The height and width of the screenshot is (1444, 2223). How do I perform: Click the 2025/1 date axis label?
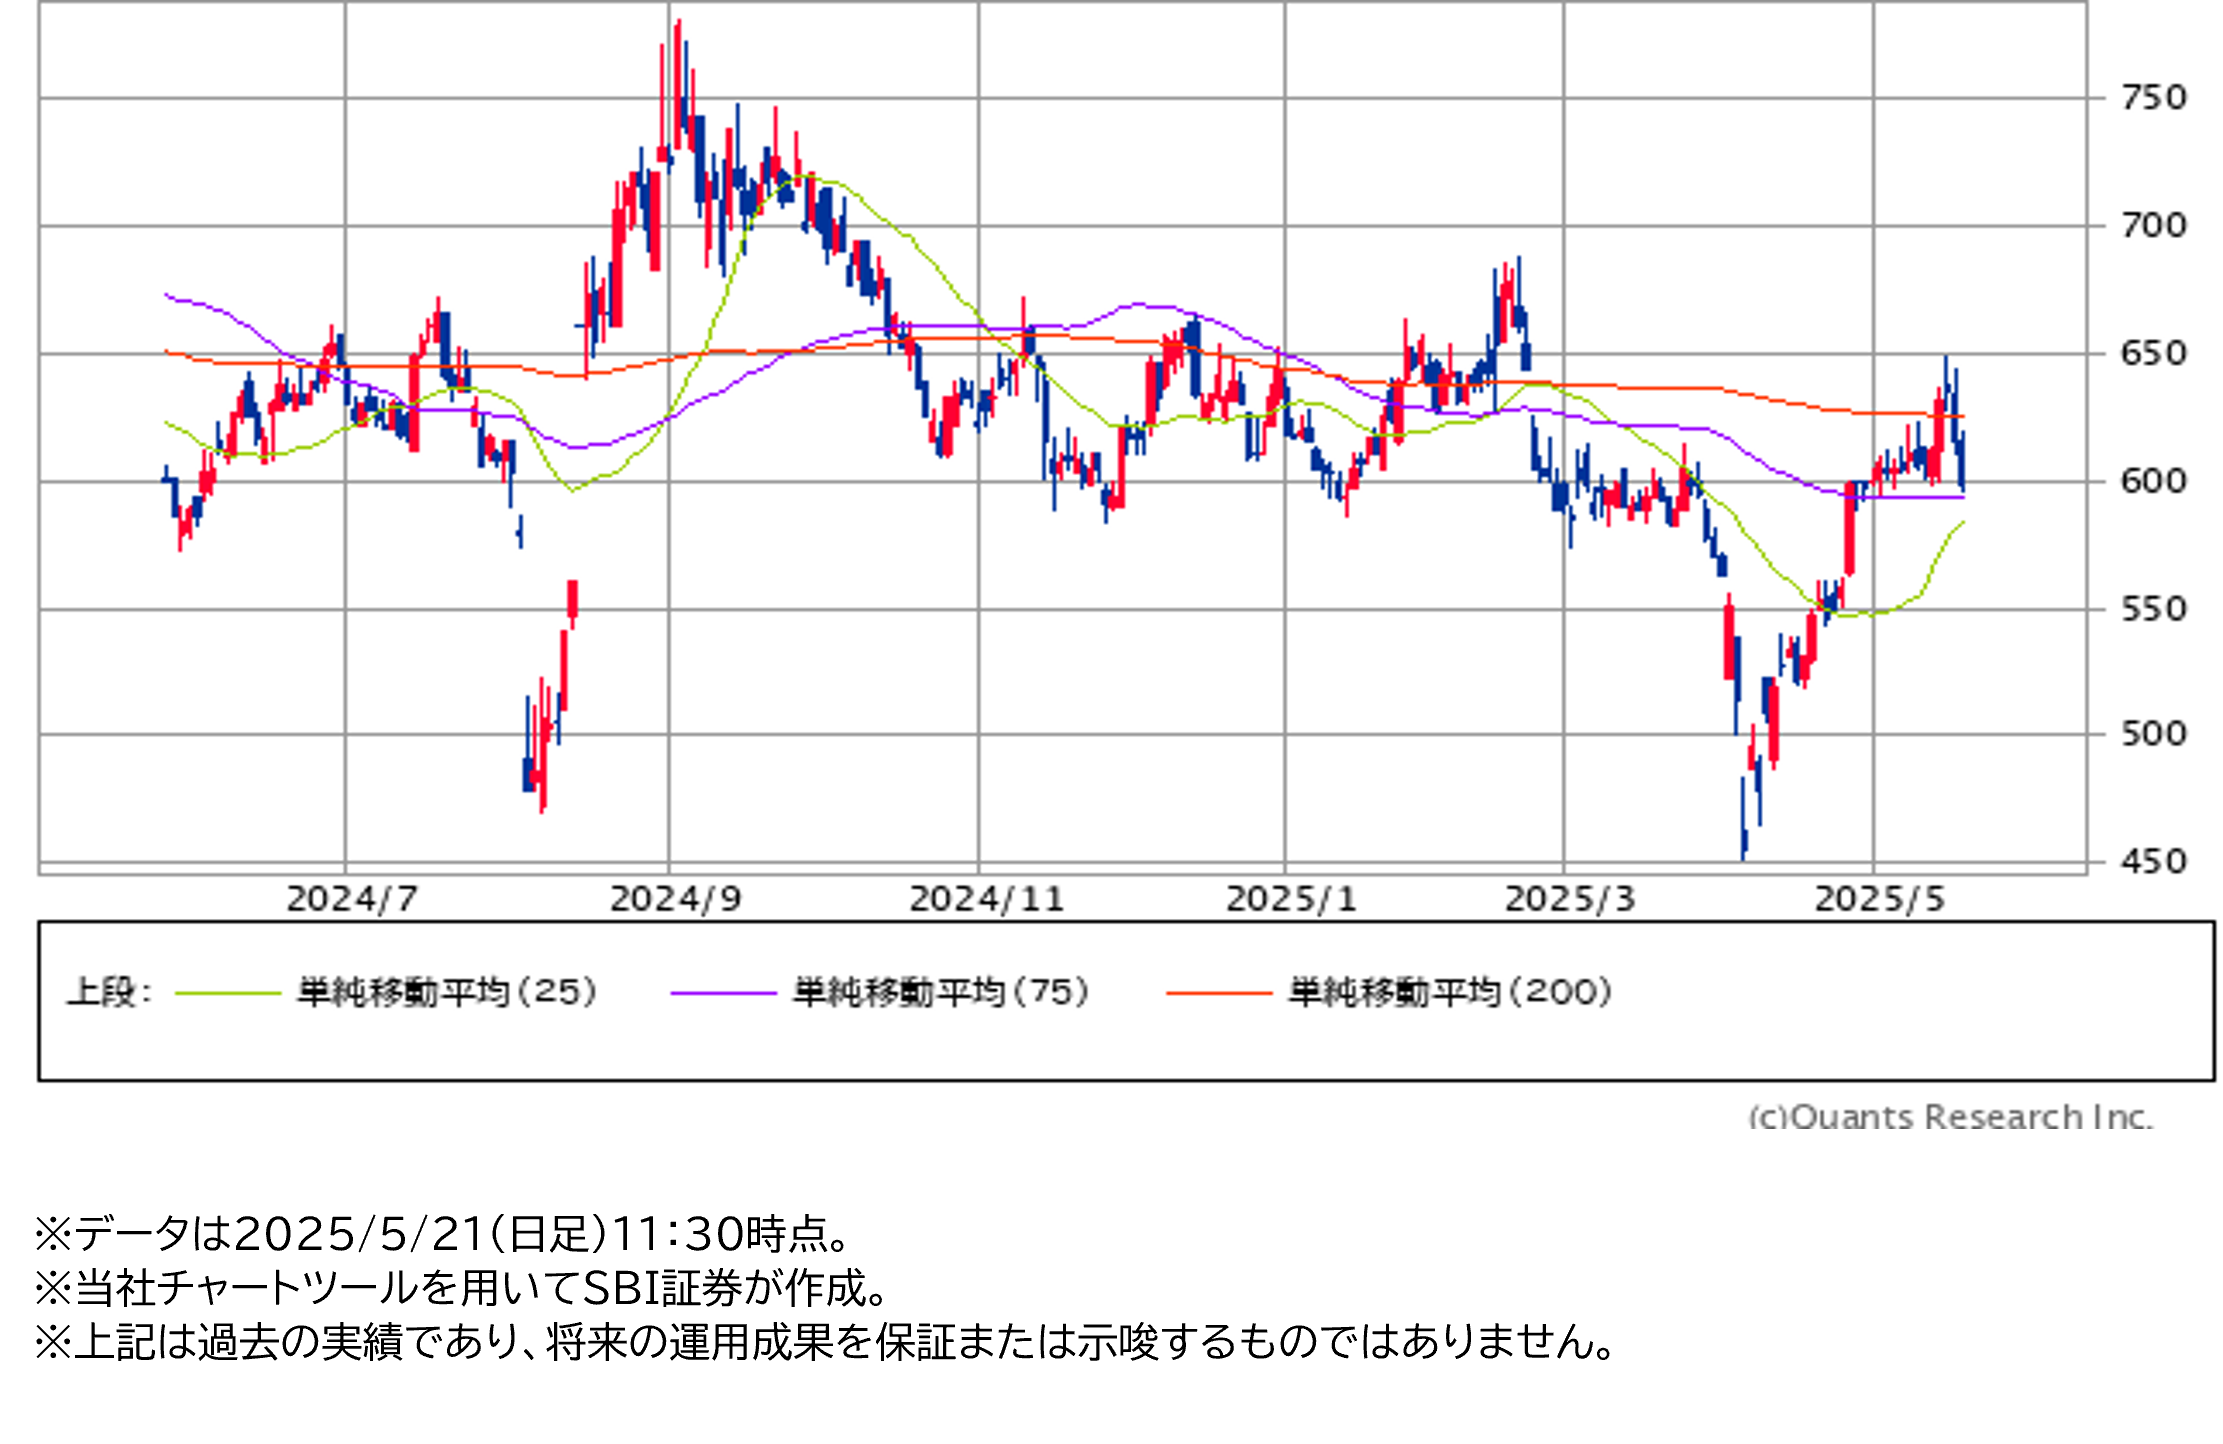[x=1291, y=899]
